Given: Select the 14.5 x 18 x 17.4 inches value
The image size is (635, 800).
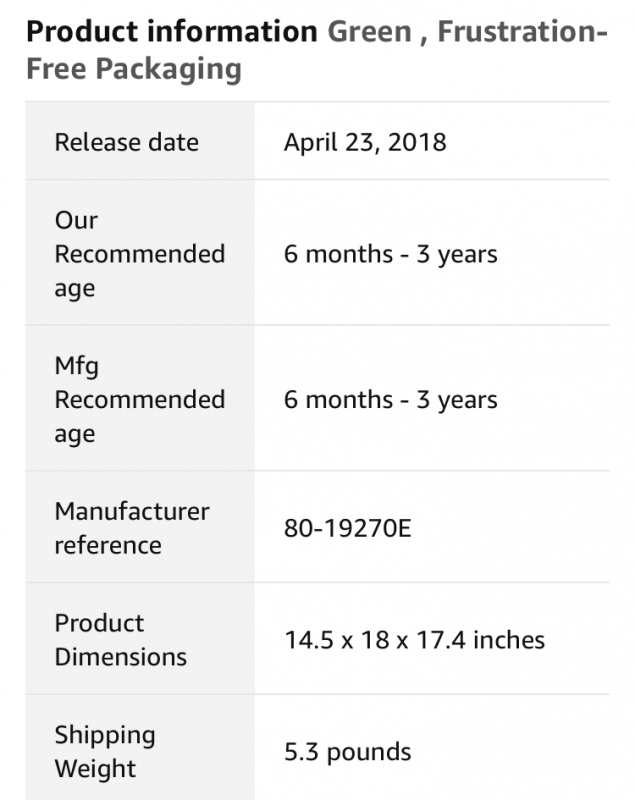Looking at the screenshot, I should coord(415,639).
